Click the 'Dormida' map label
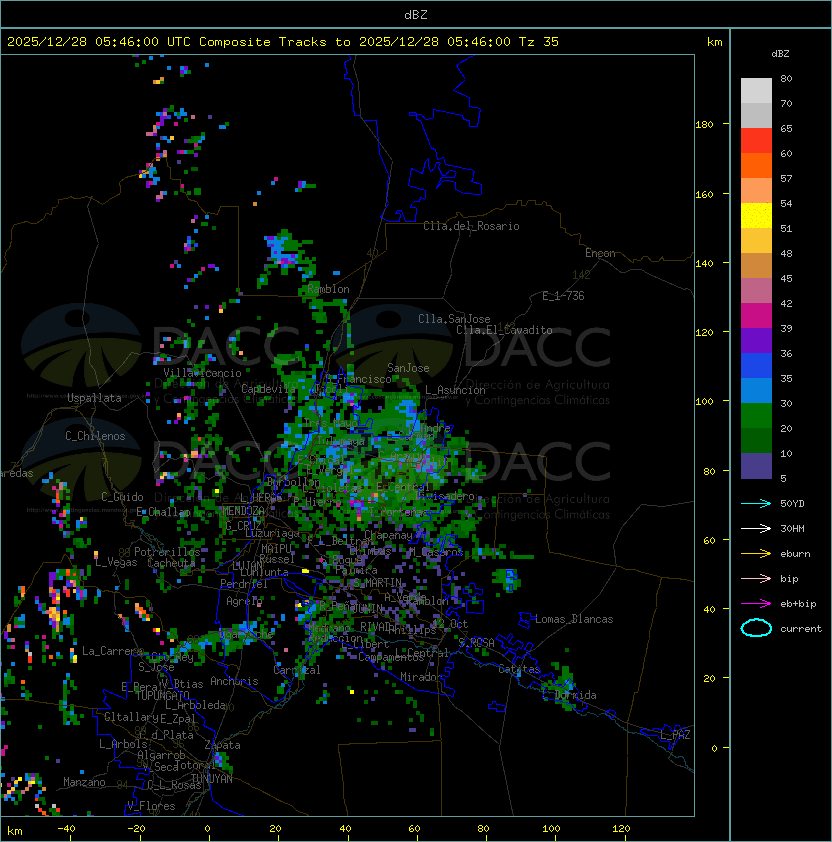Image resolution: width=832 pixels, height=842 pixels. point(575,695)
